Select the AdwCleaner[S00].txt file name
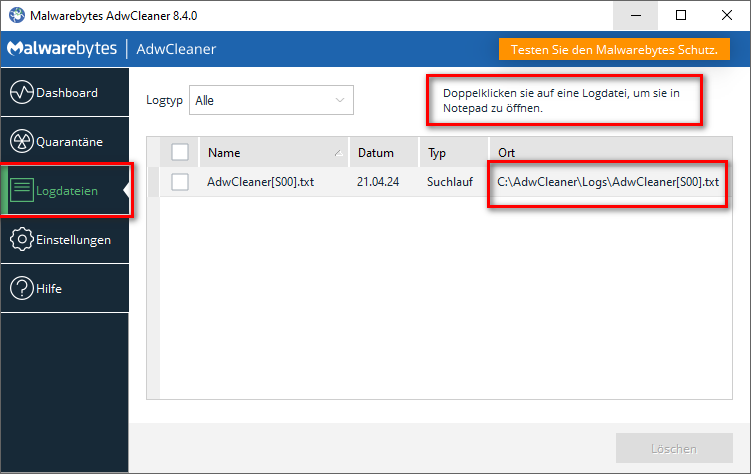 pyautogui.click(x=261, y=182)
